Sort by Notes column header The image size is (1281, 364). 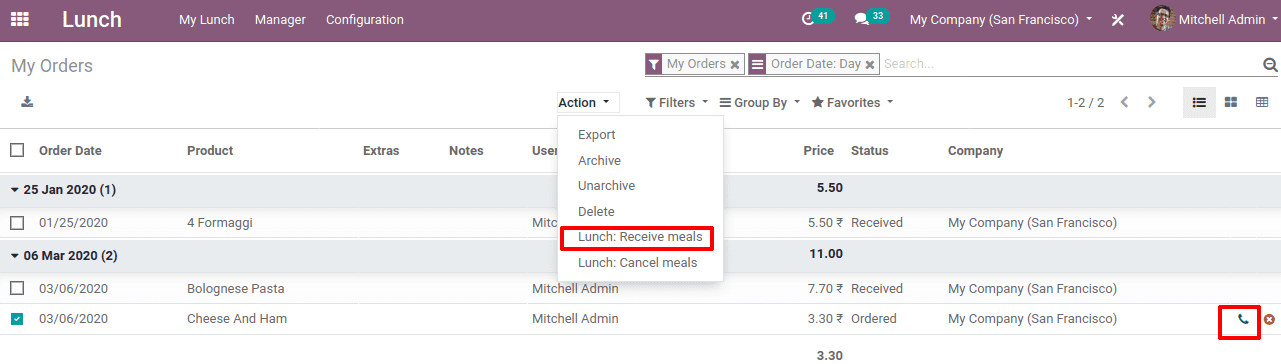coord(466,151)
